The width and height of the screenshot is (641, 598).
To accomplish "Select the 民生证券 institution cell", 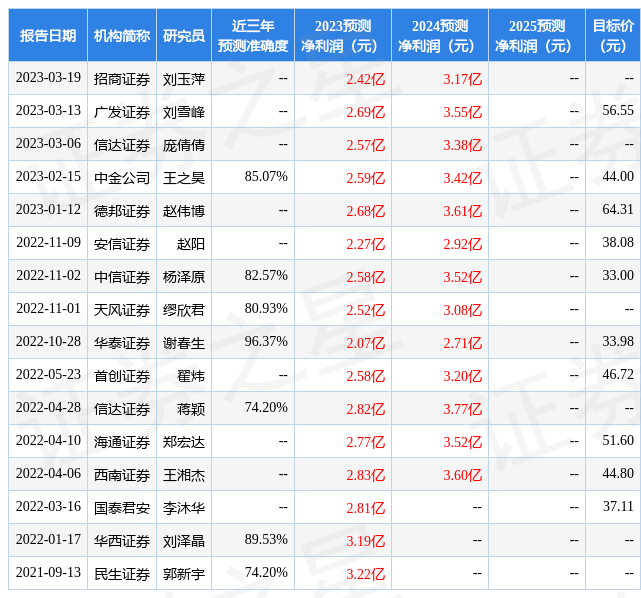I will pyautogui.click(x=122, y=575).
